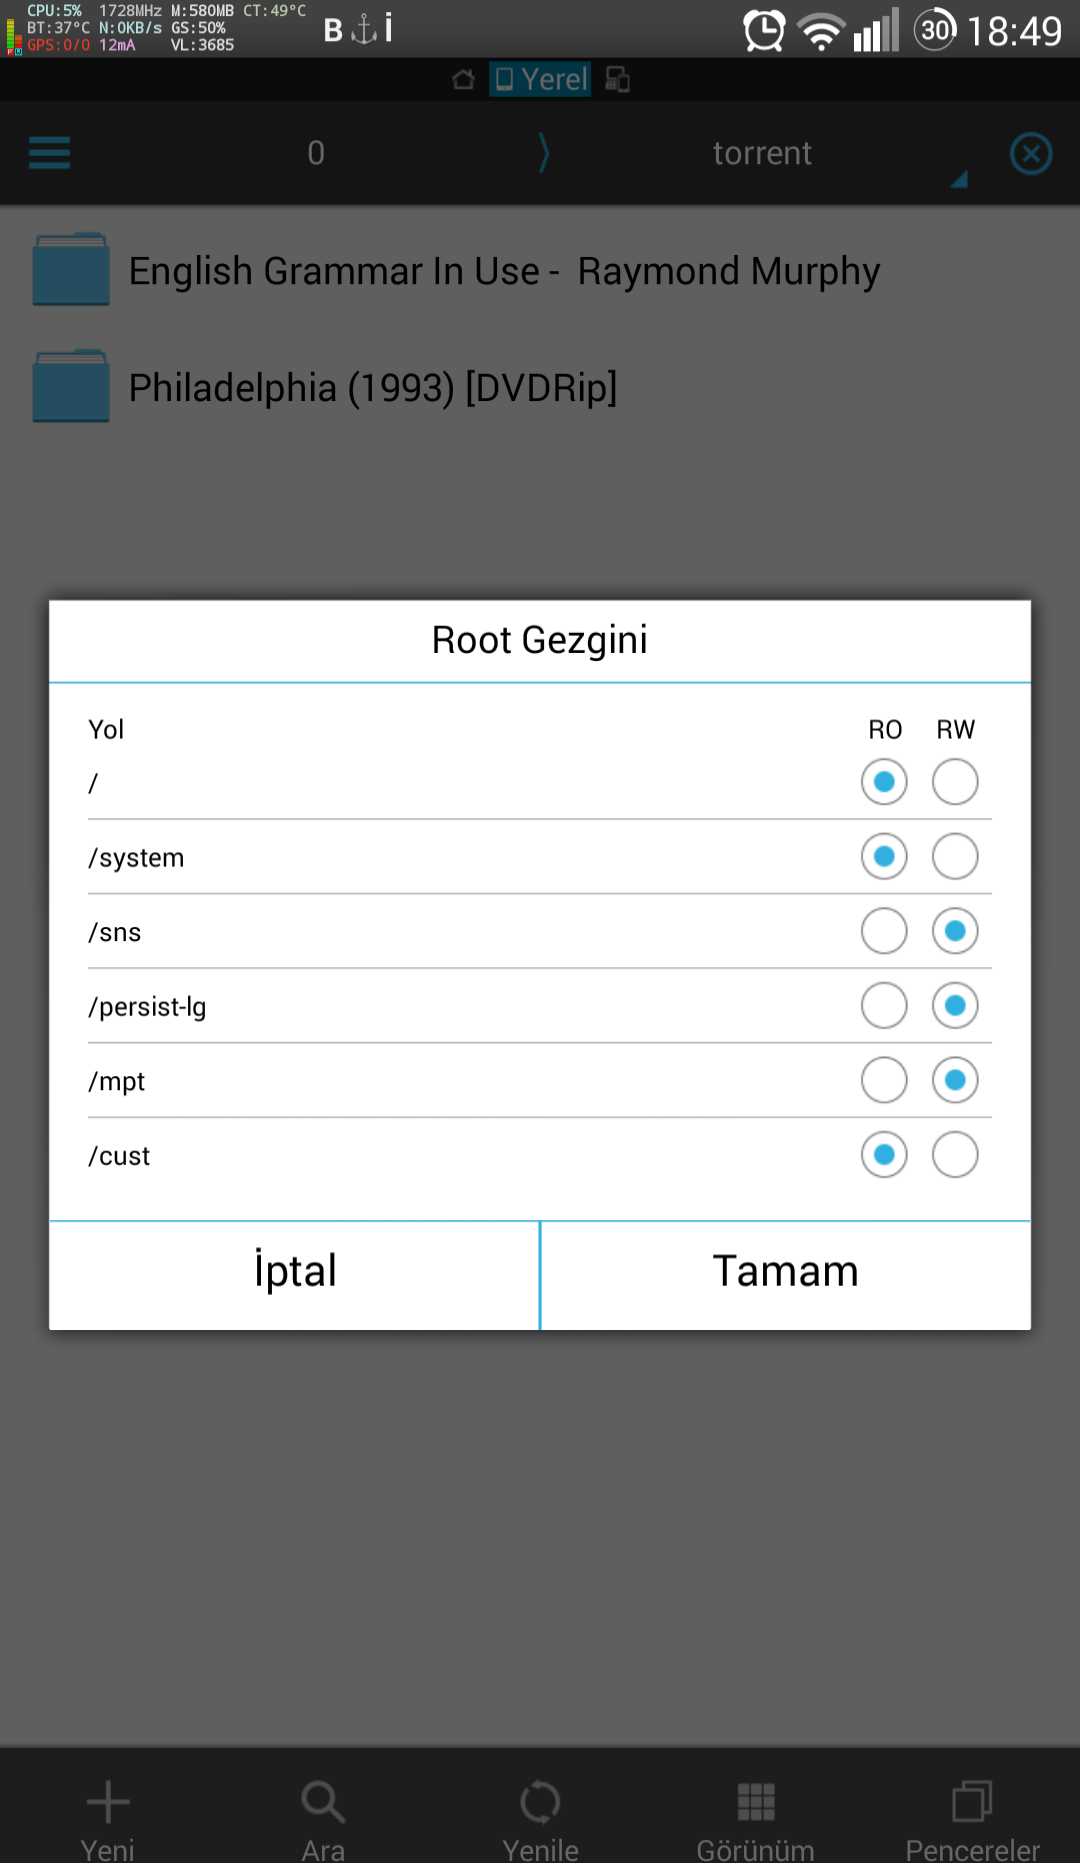Set /system to RW
The width and height of the screenshot is (1080, 1863).
click(x=955, y=857)
